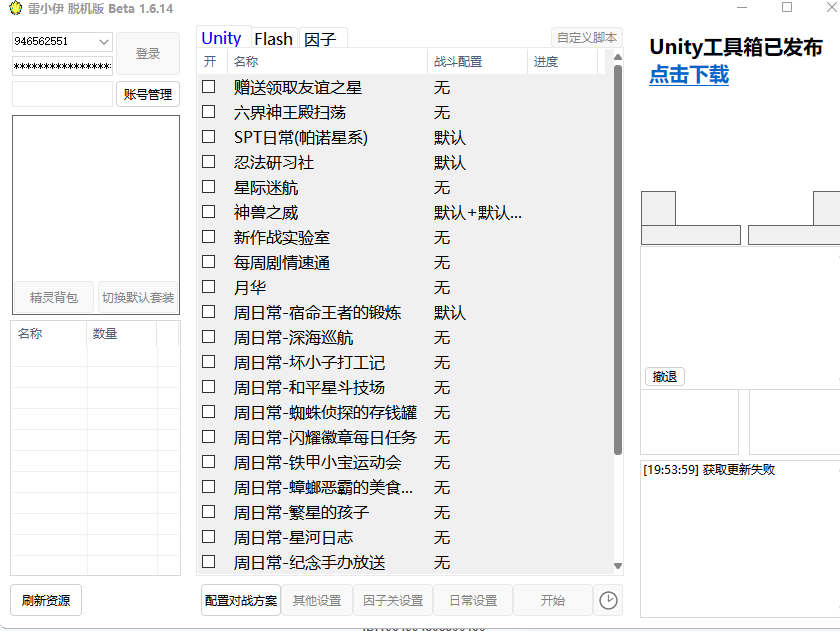Switch to the 因子 tab
The width and height of the screenshot is (840, 631).
321,38
